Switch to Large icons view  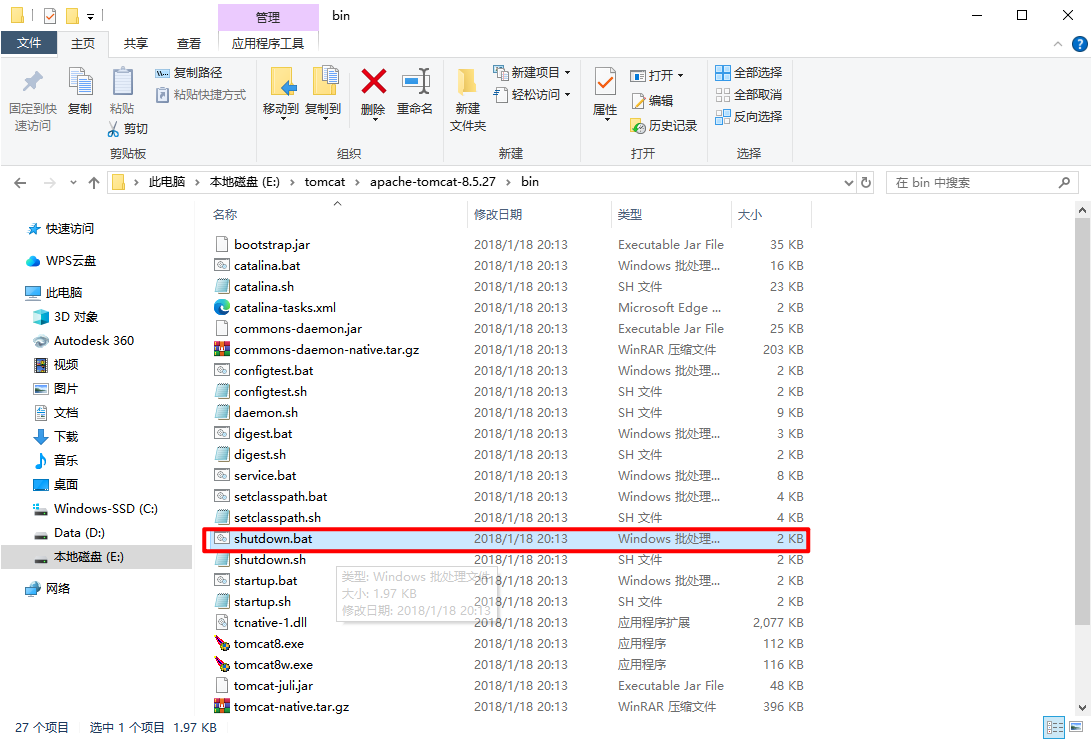point(1076,728)
